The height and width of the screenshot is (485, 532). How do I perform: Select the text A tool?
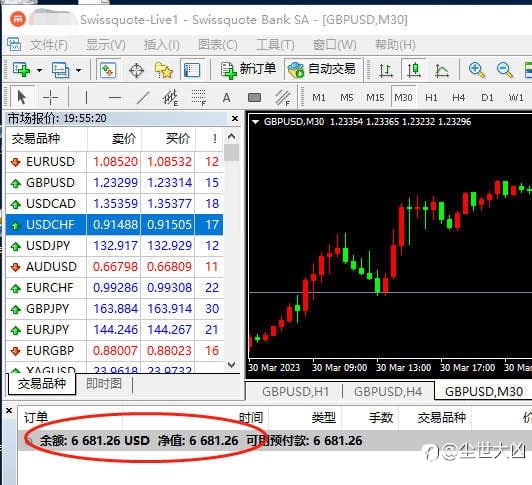point(226,98)
